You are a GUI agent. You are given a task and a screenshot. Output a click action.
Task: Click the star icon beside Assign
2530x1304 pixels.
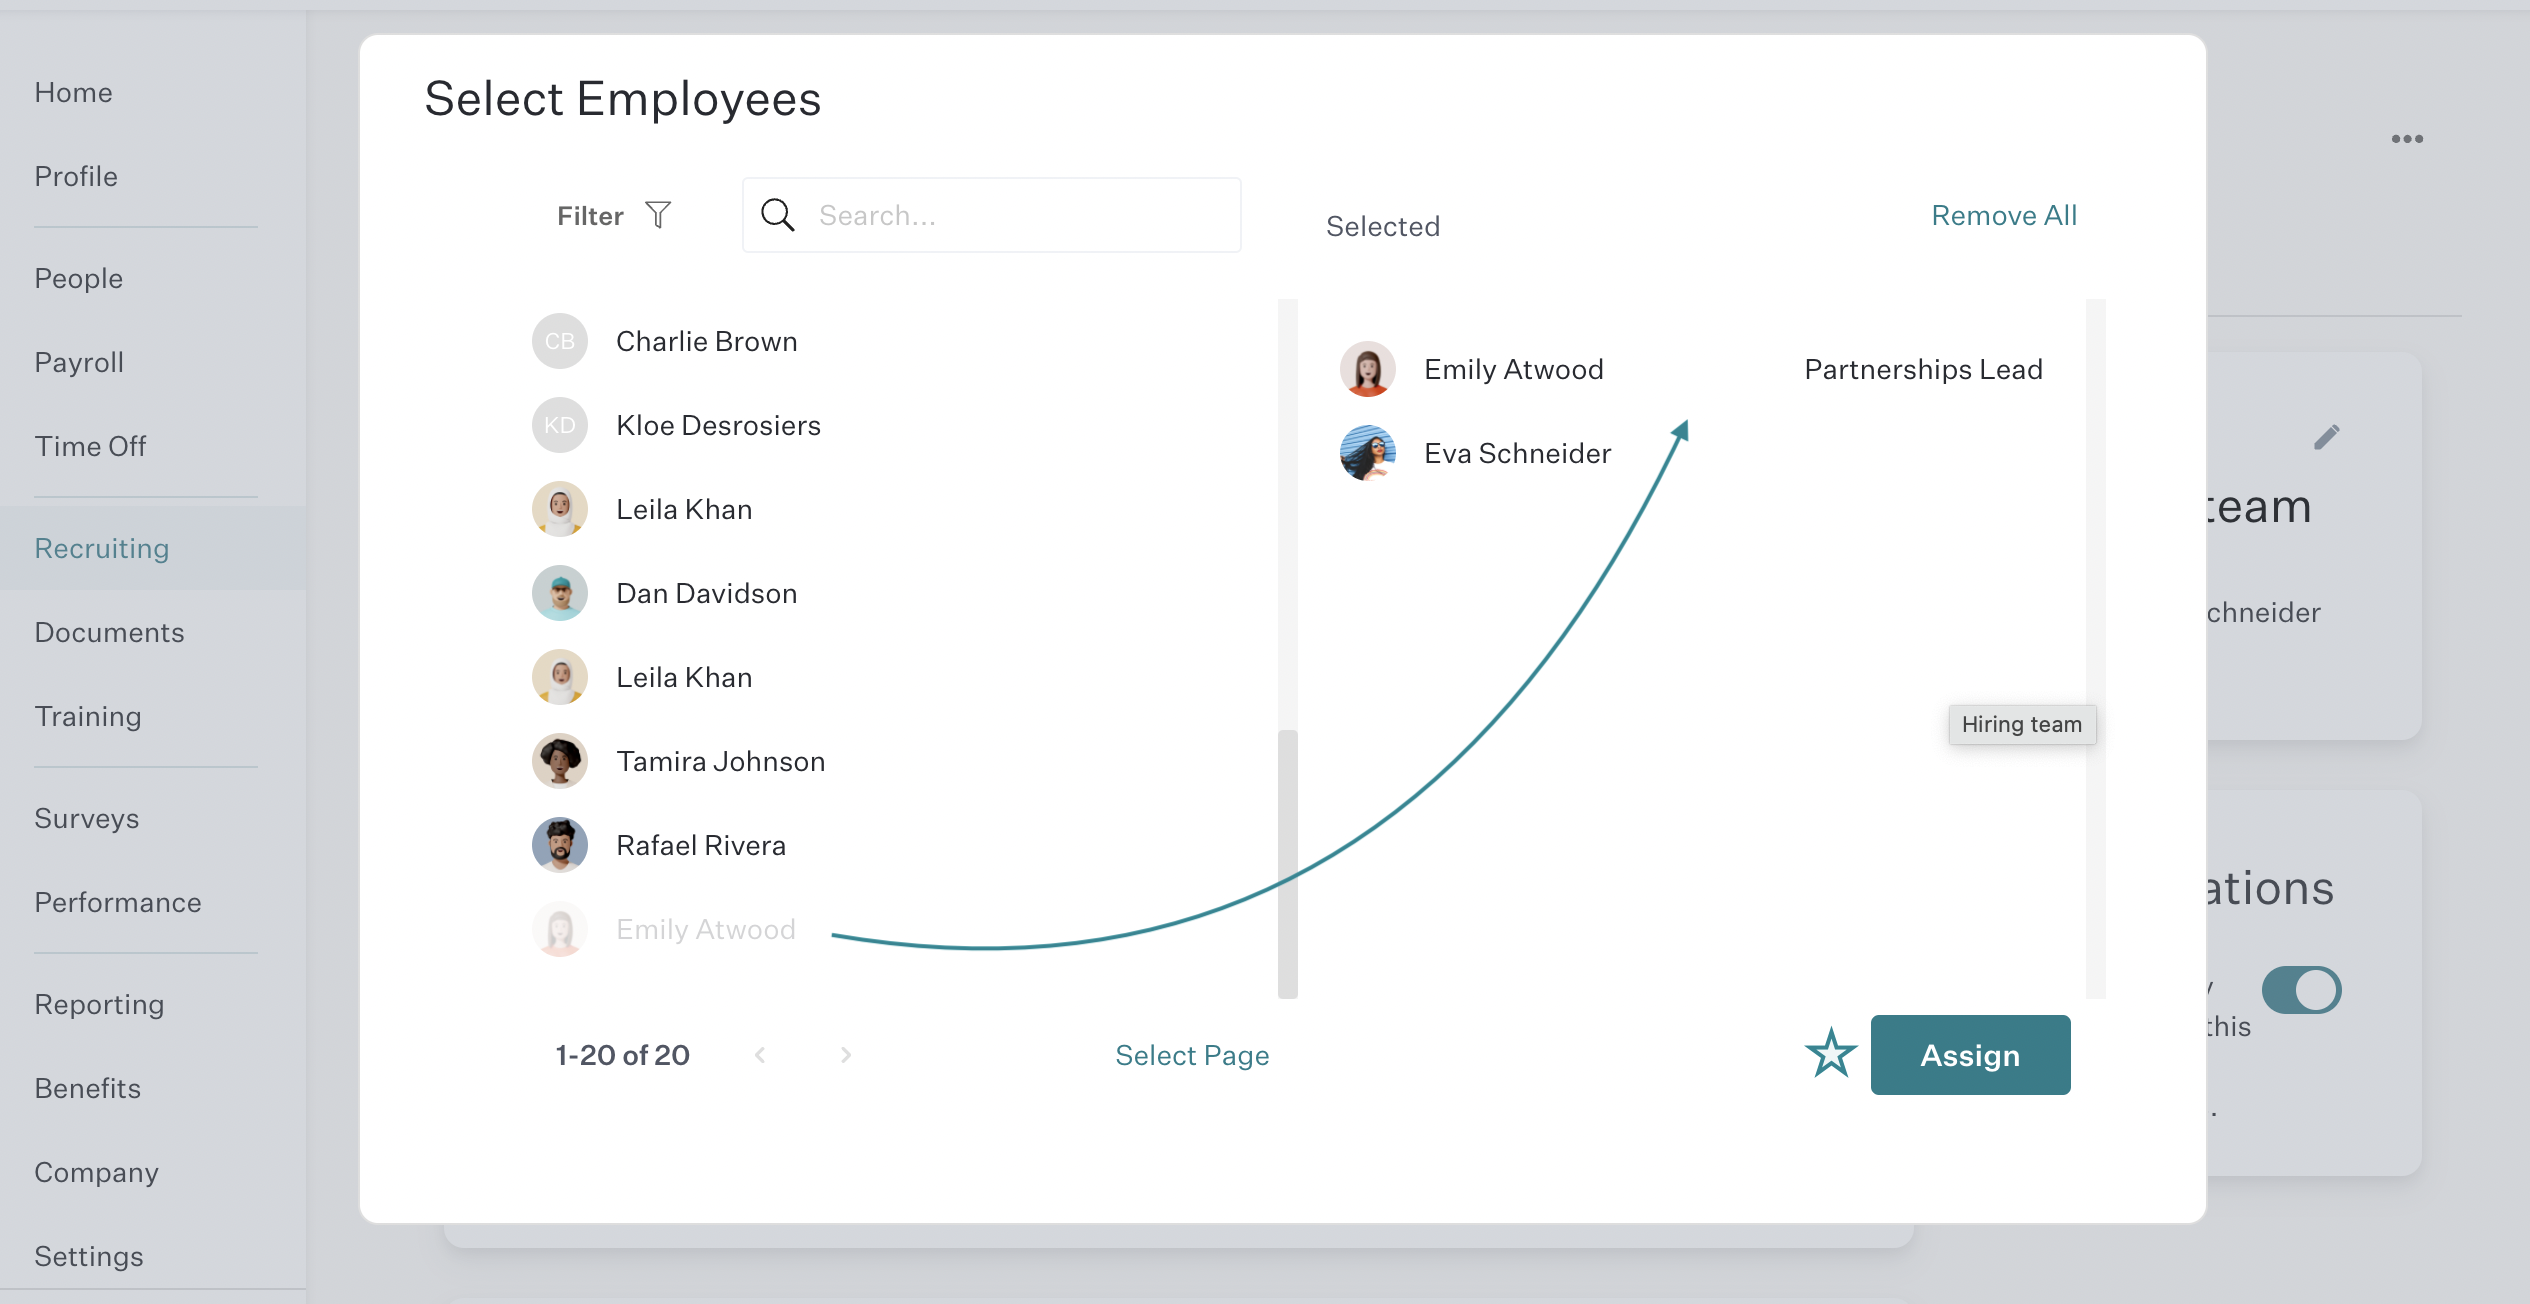point(1831,1053)
